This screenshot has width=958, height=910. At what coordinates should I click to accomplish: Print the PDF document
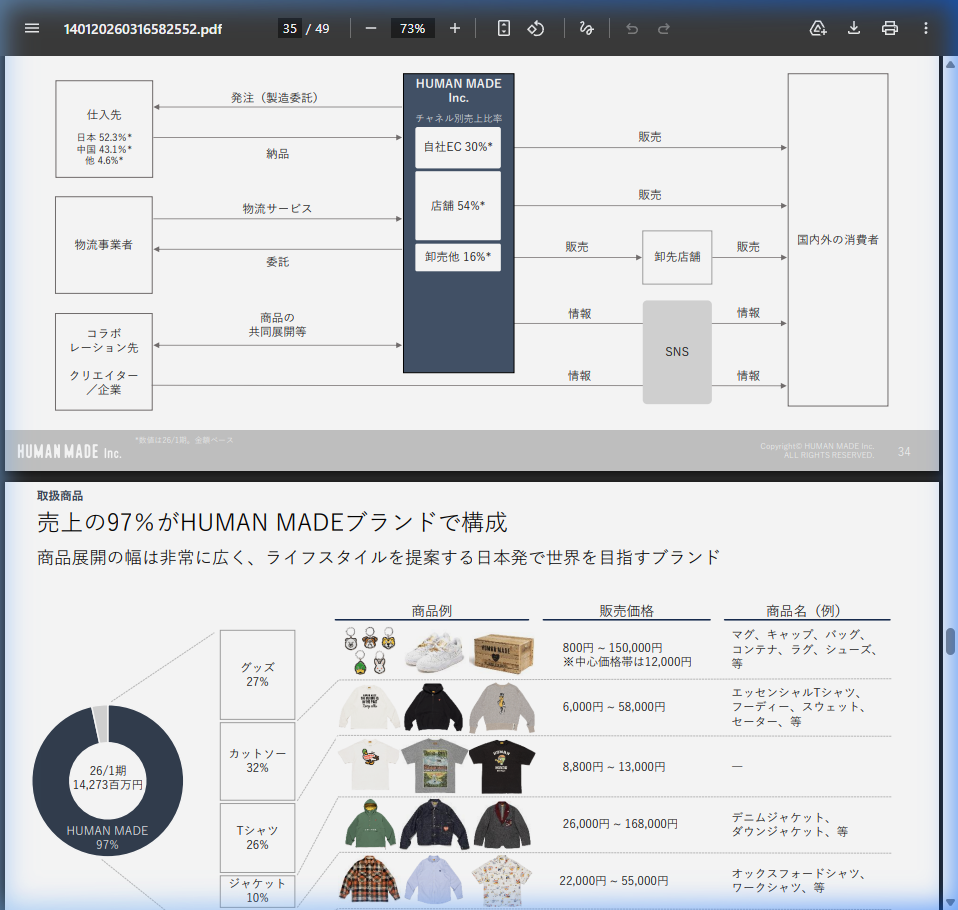(x=890, y=28)
